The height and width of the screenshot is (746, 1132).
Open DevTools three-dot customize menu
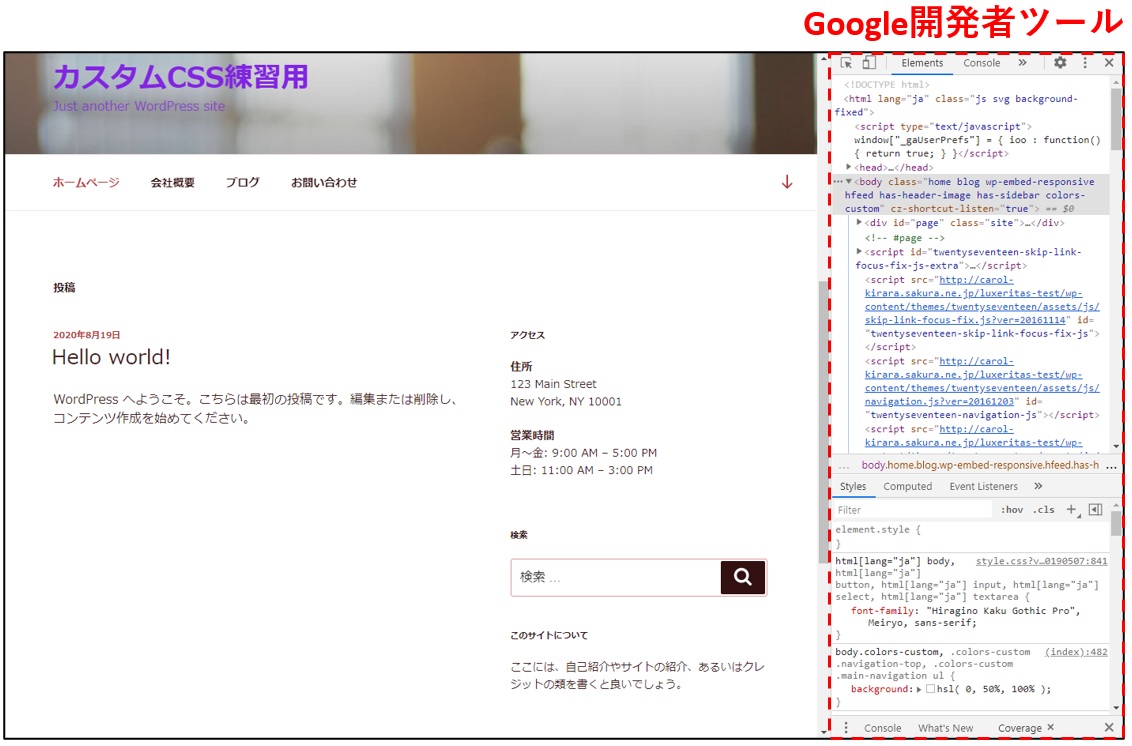1085,63
